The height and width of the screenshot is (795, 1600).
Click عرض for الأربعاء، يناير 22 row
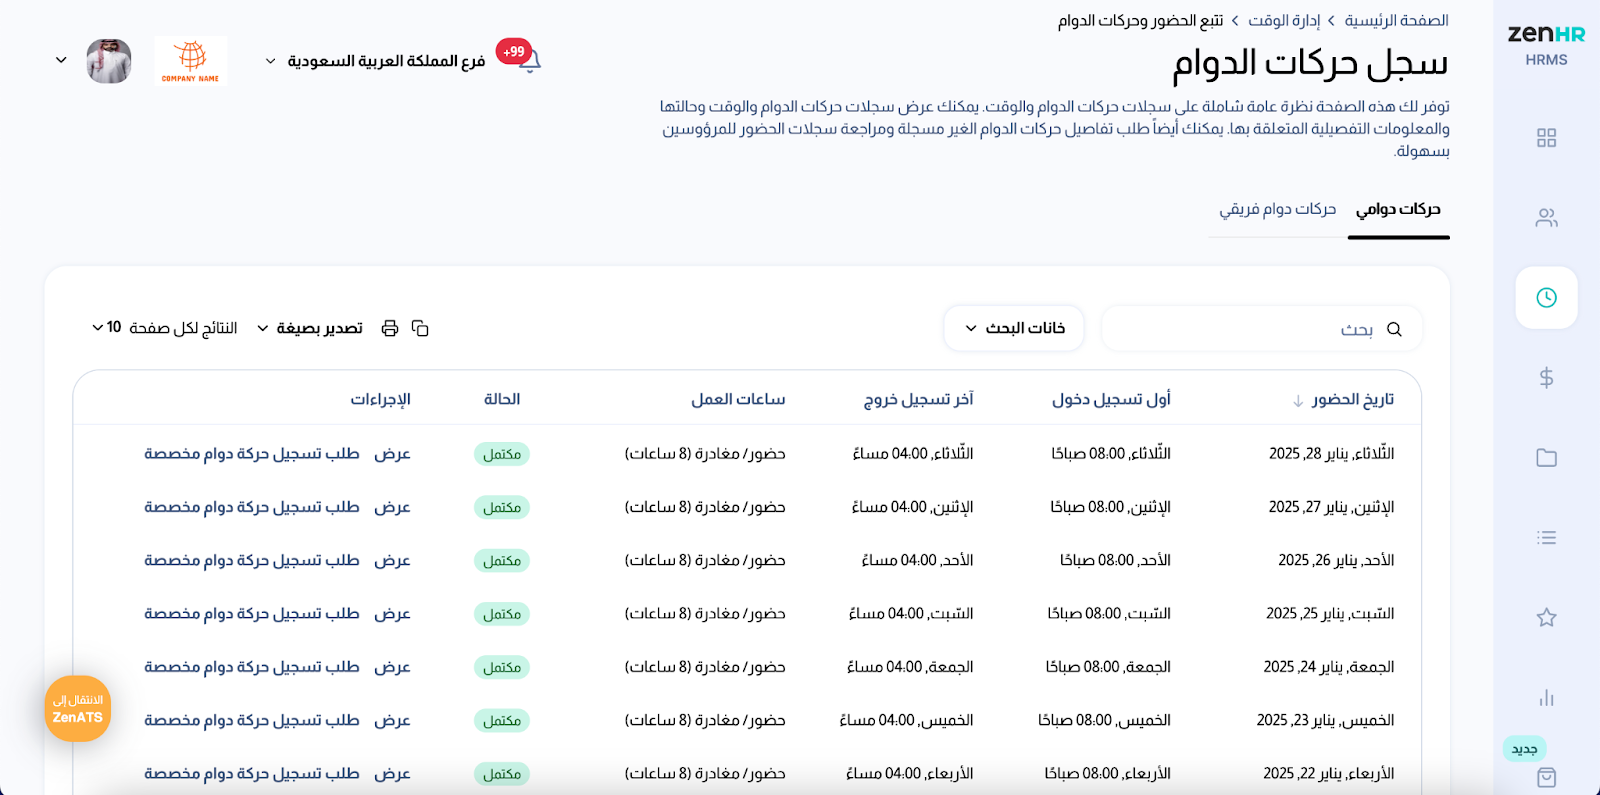pyautogui.click(x=392, y=774)
